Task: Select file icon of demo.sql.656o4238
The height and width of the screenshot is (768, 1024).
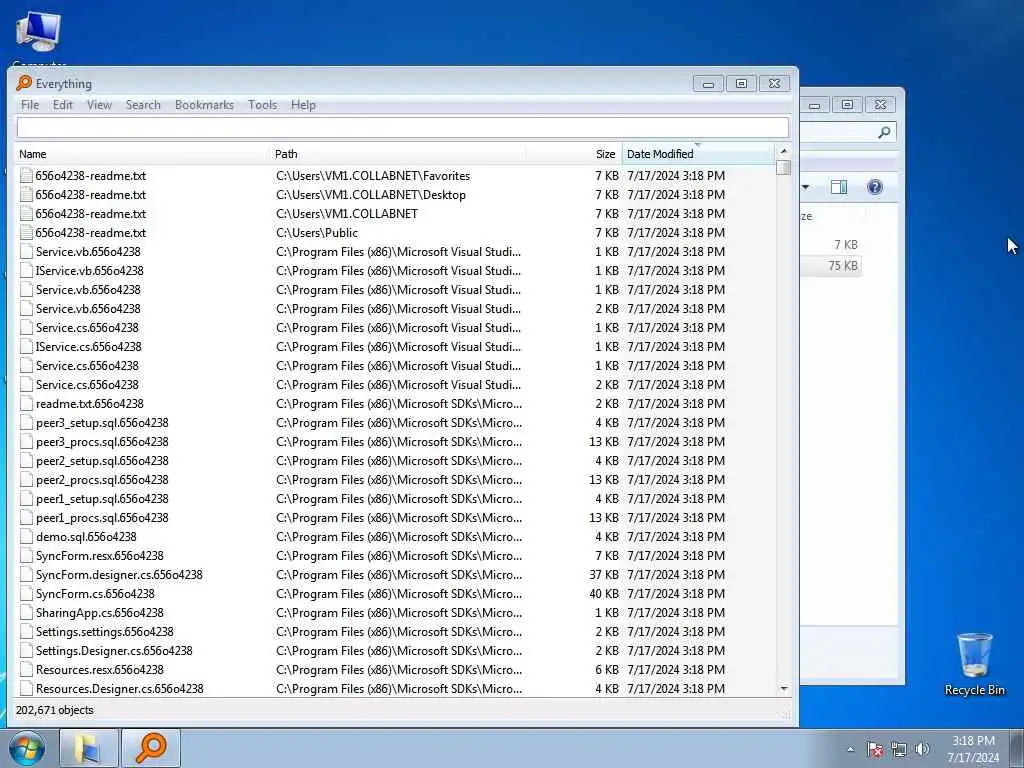Action: [x=26, y=537]
